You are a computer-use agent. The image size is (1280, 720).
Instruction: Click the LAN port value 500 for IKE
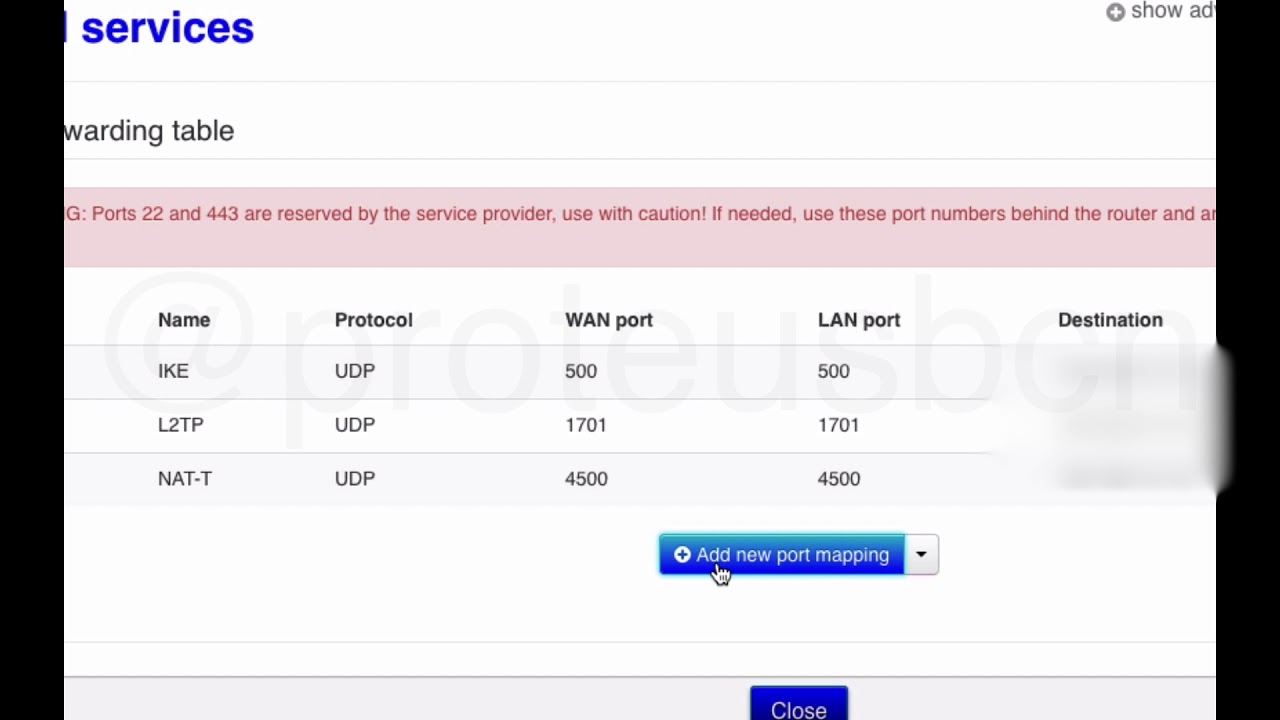(833, 371)
